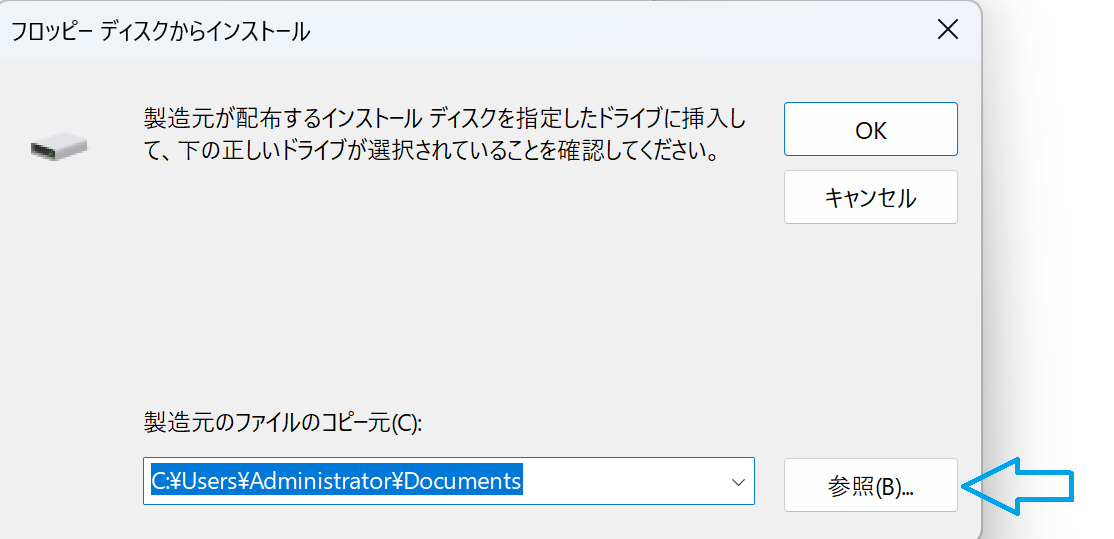Click the blue arrow pointing at 参照
This screenshot has width=1114, height=539.
click(1018, 486)
